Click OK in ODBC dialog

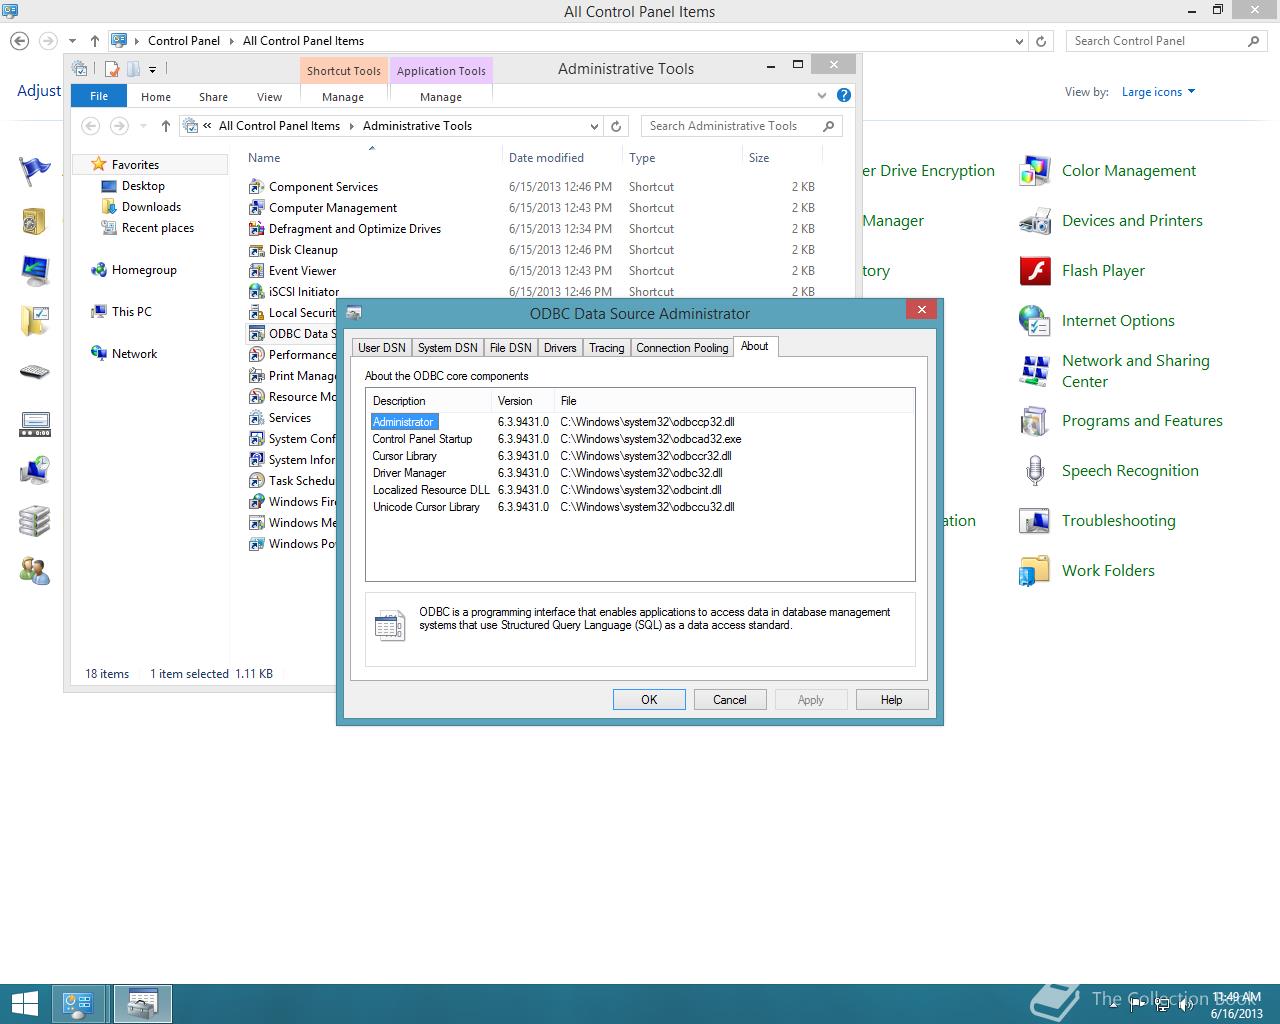pyautogui.click(x=649, y=700)
